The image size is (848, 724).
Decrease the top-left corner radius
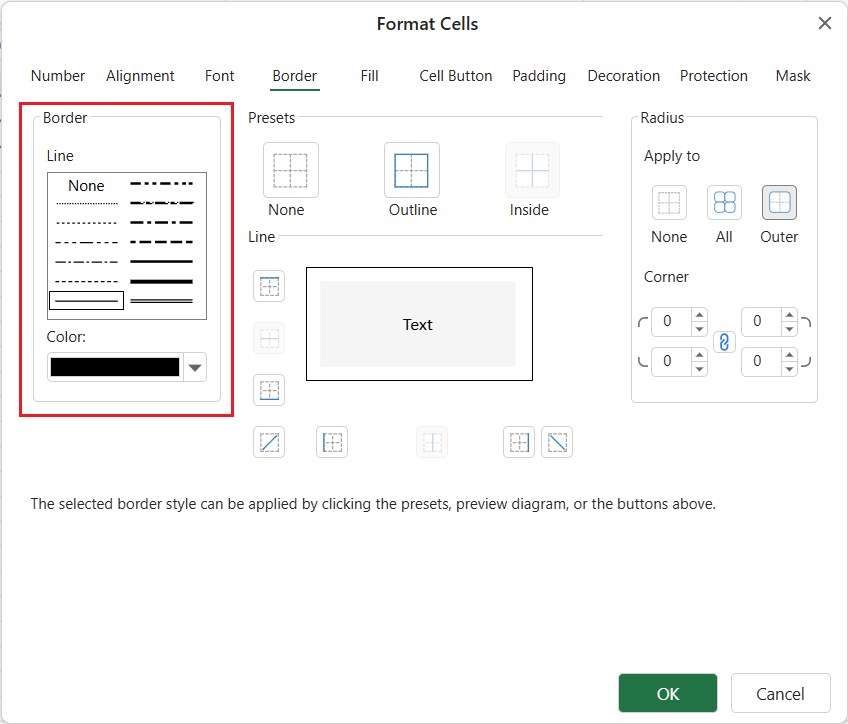[700, 329]
